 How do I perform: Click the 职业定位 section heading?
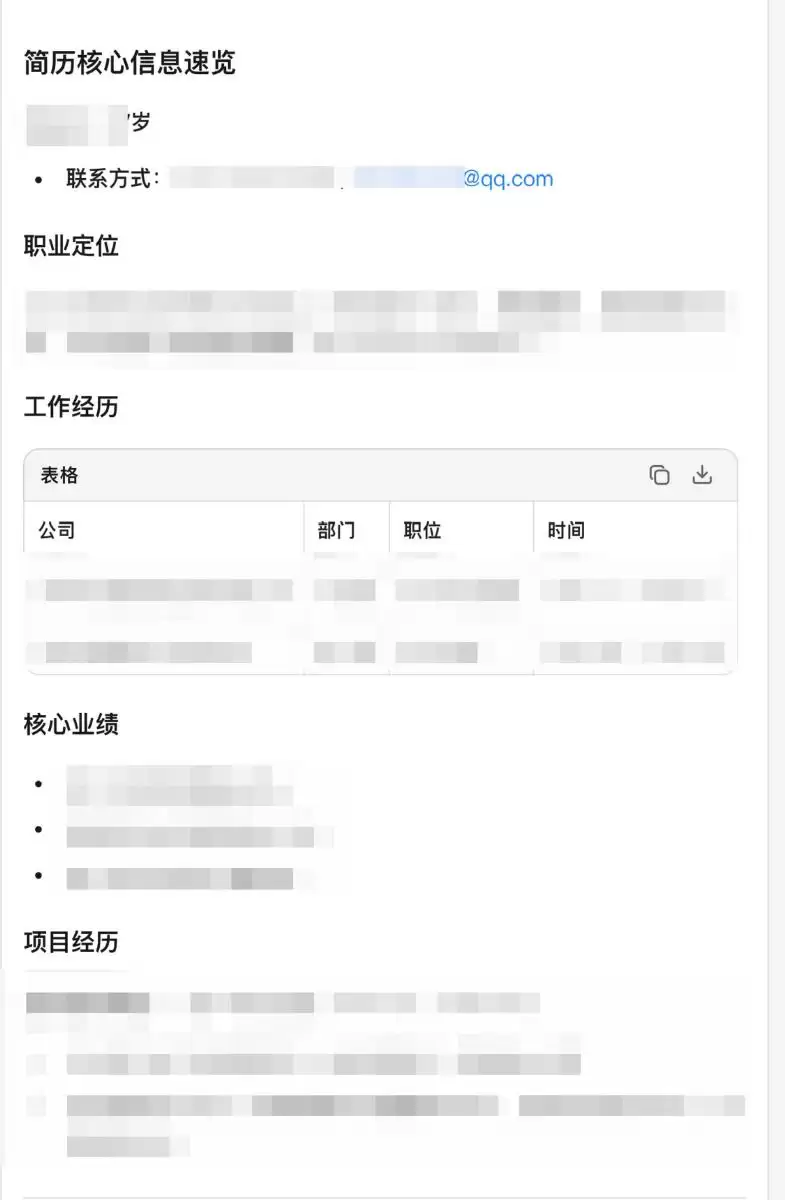point(71,246)
